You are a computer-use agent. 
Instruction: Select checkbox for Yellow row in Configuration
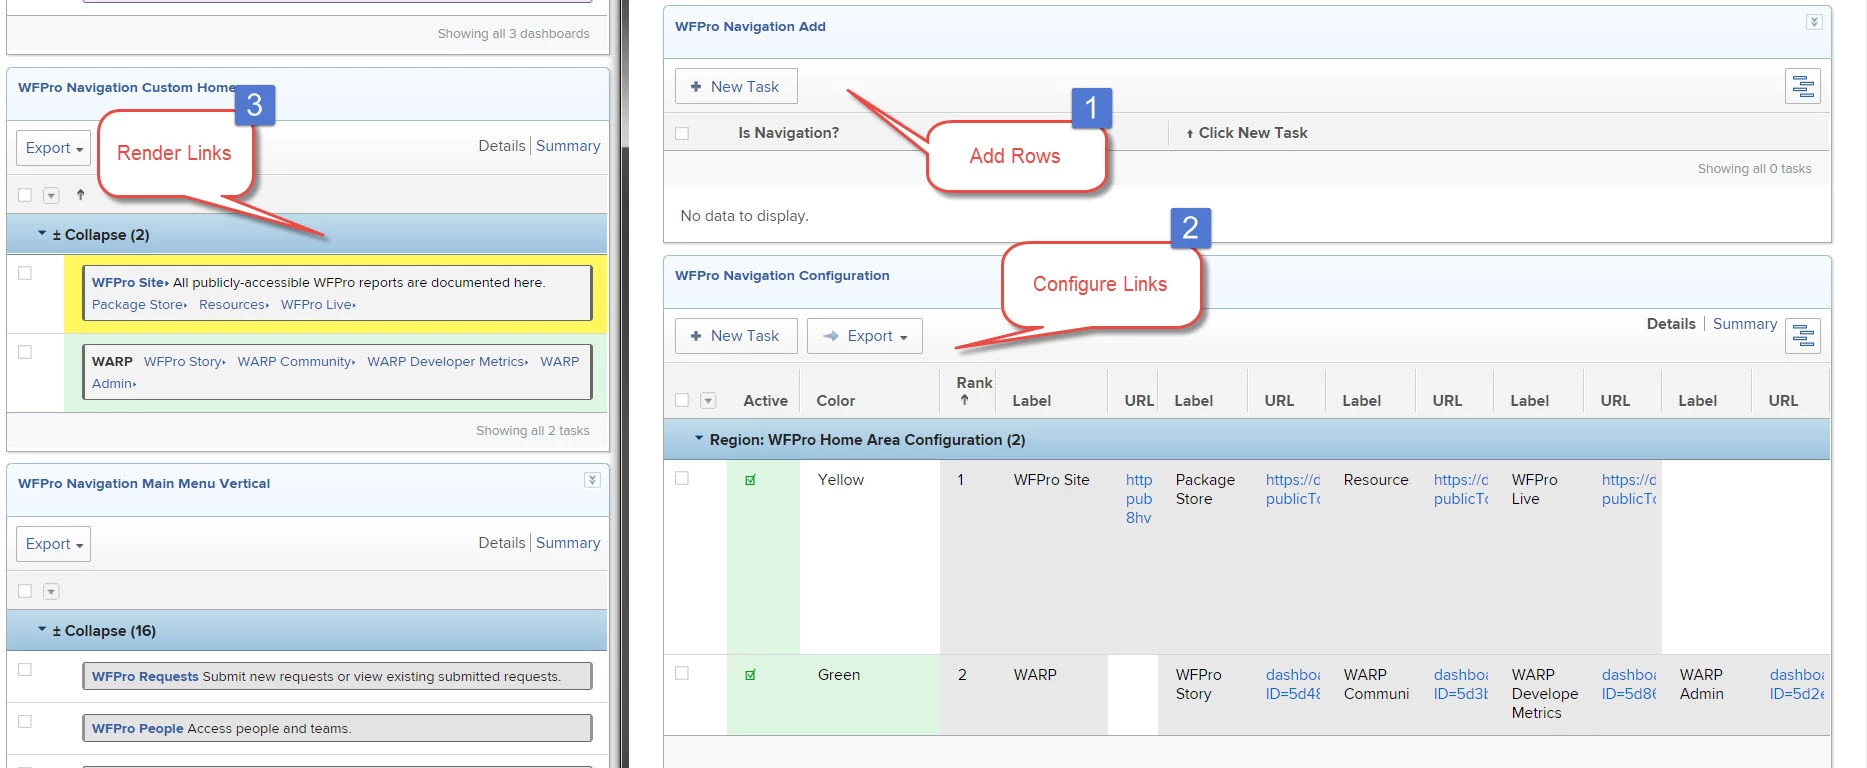click(x=682, y=478)
